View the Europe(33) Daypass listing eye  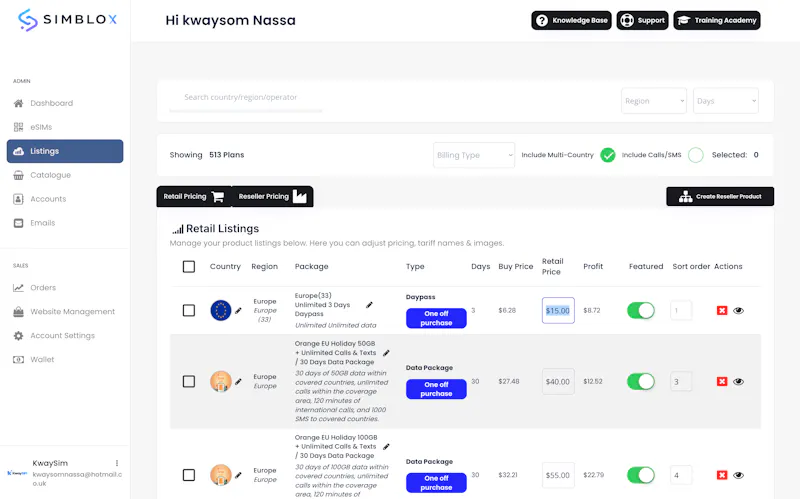pyautogui.click(x=738, y=310)
